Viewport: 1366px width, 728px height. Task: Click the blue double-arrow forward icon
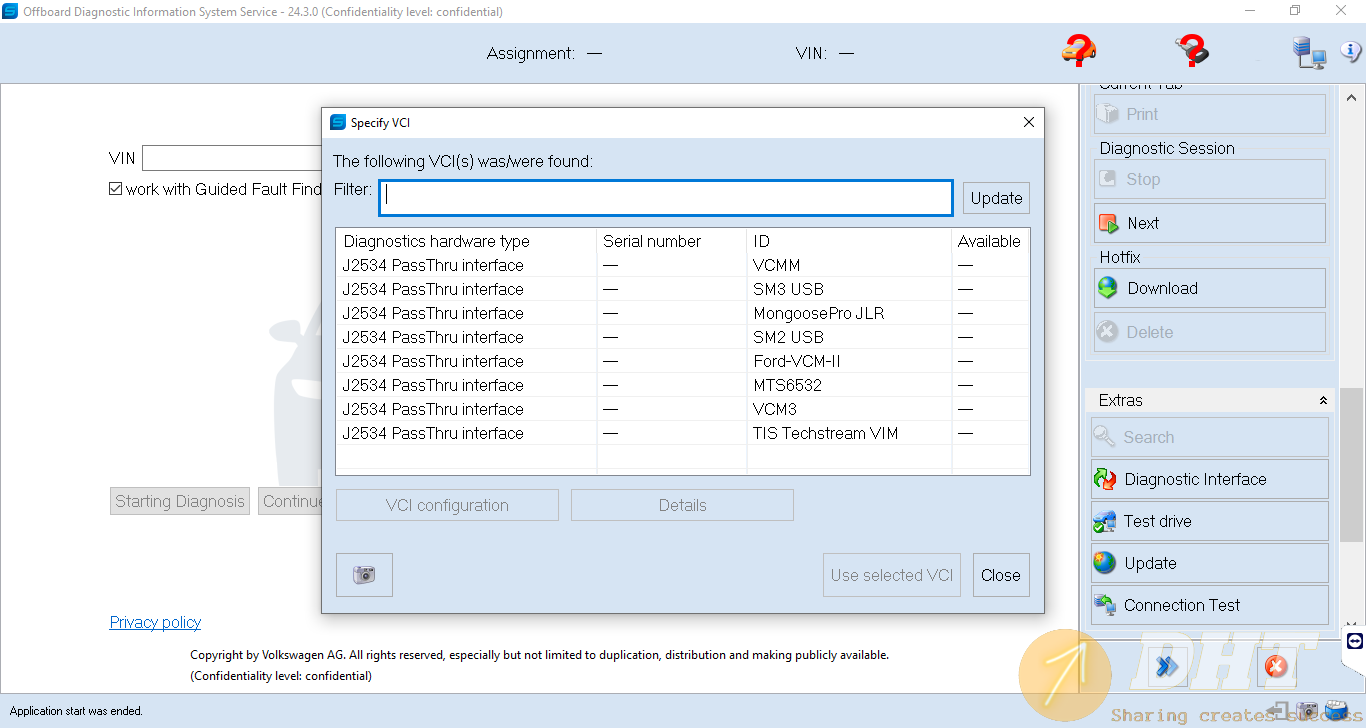point(1167,666)
